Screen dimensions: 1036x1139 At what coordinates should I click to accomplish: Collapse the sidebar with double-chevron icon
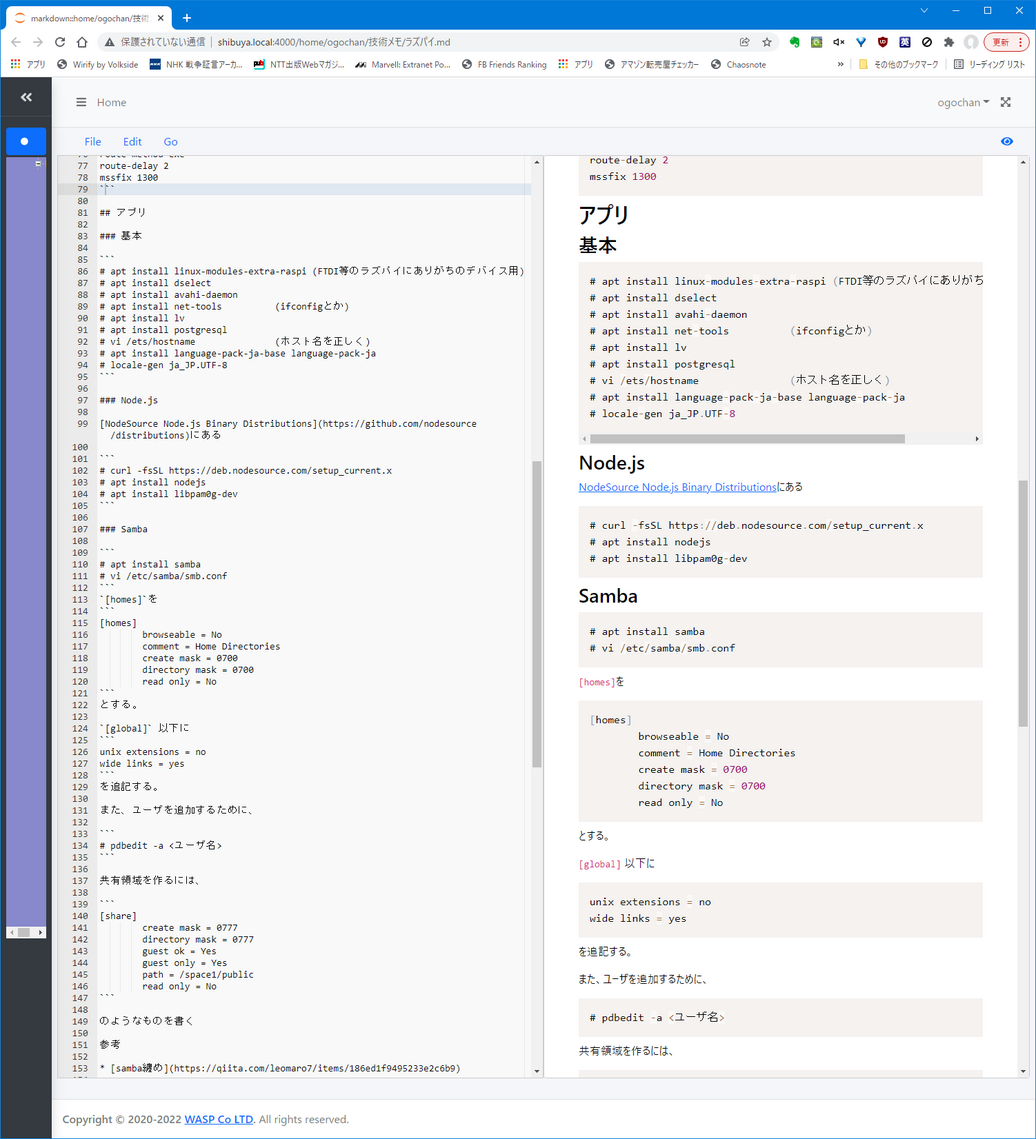[26, 97]
